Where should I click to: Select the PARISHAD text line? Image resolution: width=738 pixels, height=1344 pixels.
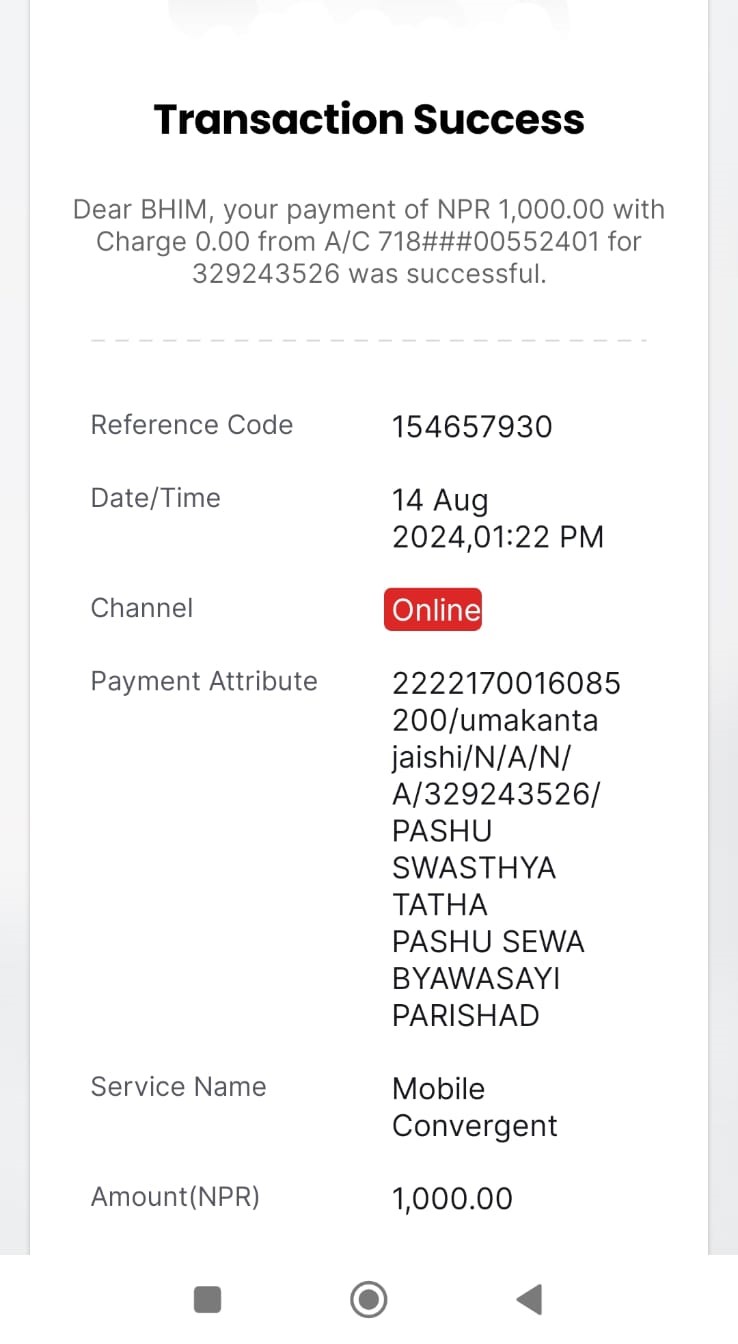click(x=466, y=1015)
